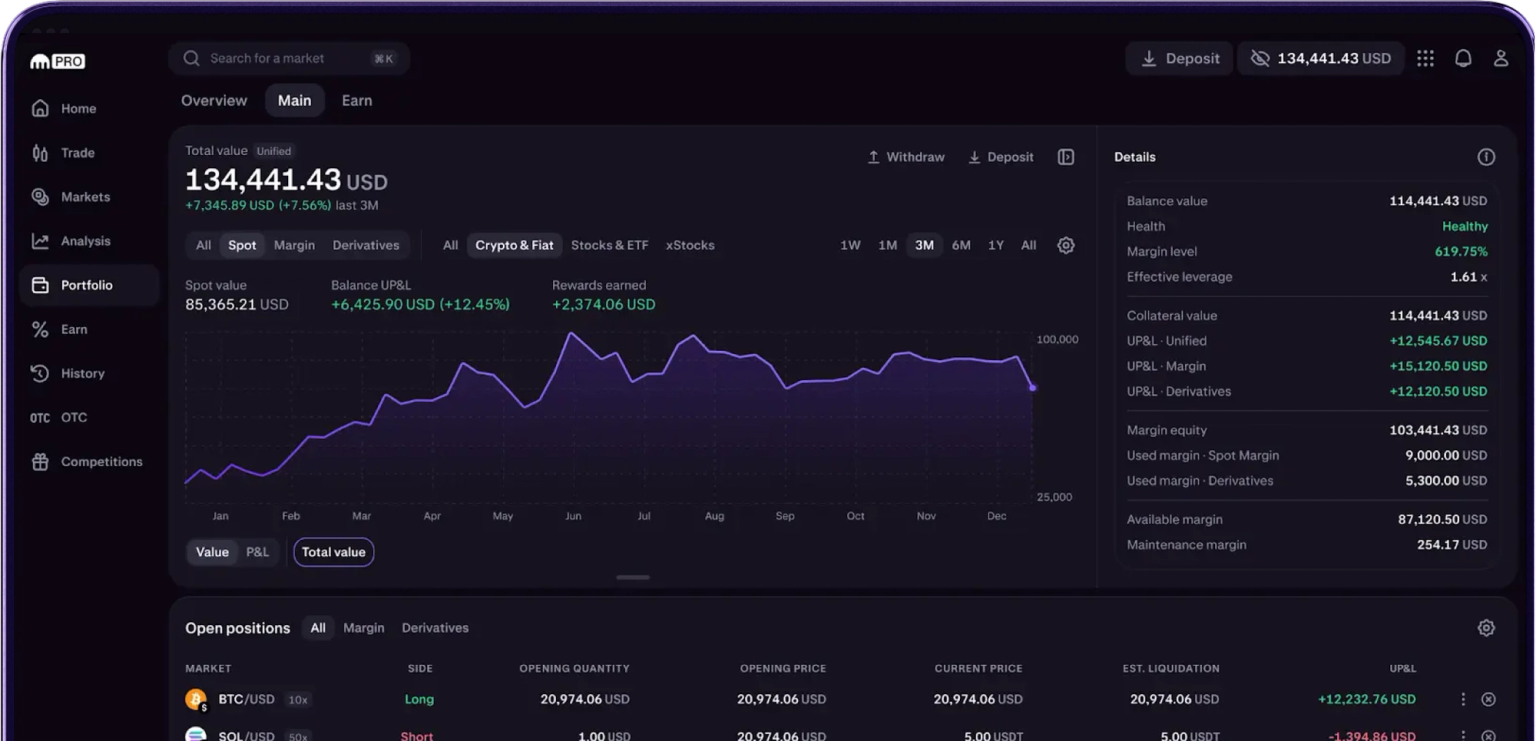Open Trade from the sidebar

coord(77,153)
